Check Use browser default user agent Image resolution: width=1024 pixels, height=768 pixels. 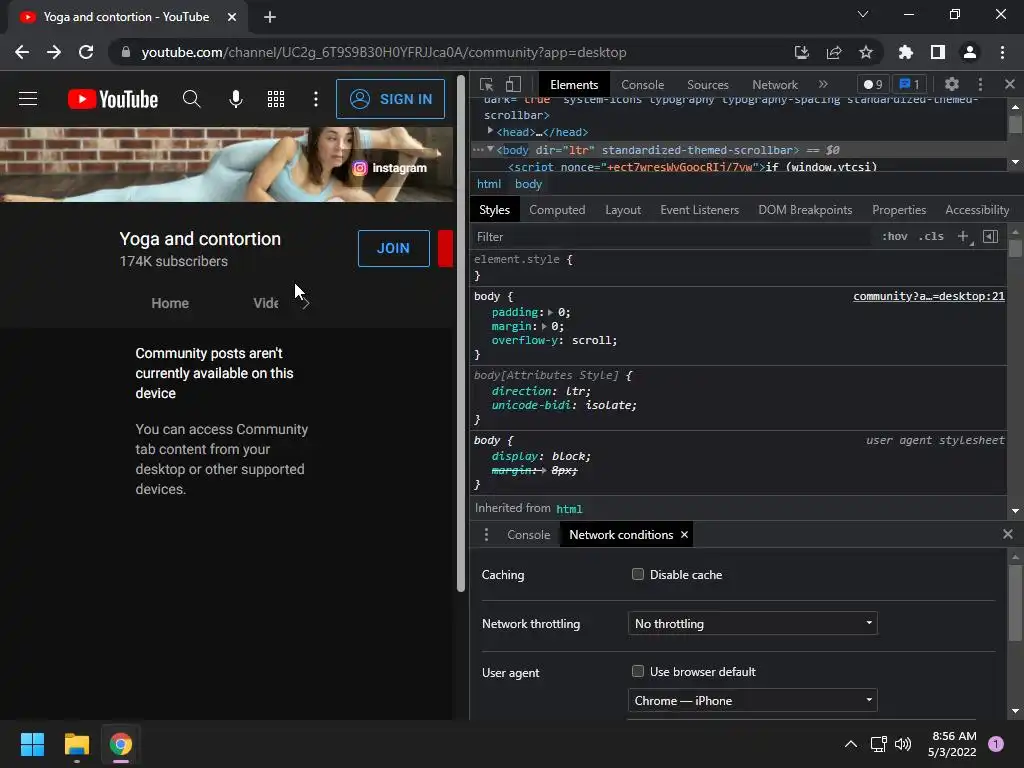(638, 671)
